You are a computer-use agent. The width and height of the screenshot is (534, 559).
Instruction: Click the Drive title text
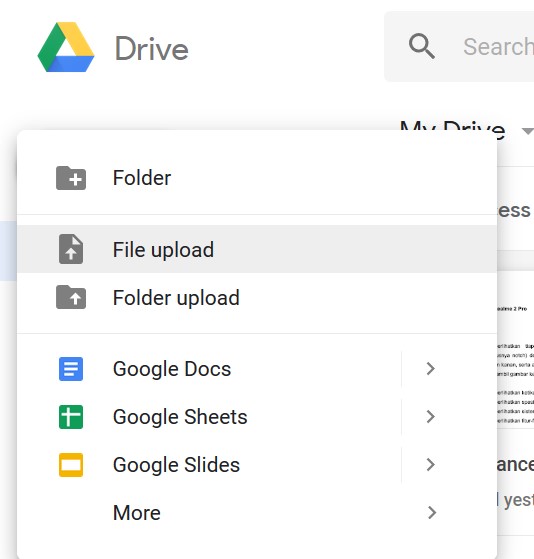tap(152, 48)
